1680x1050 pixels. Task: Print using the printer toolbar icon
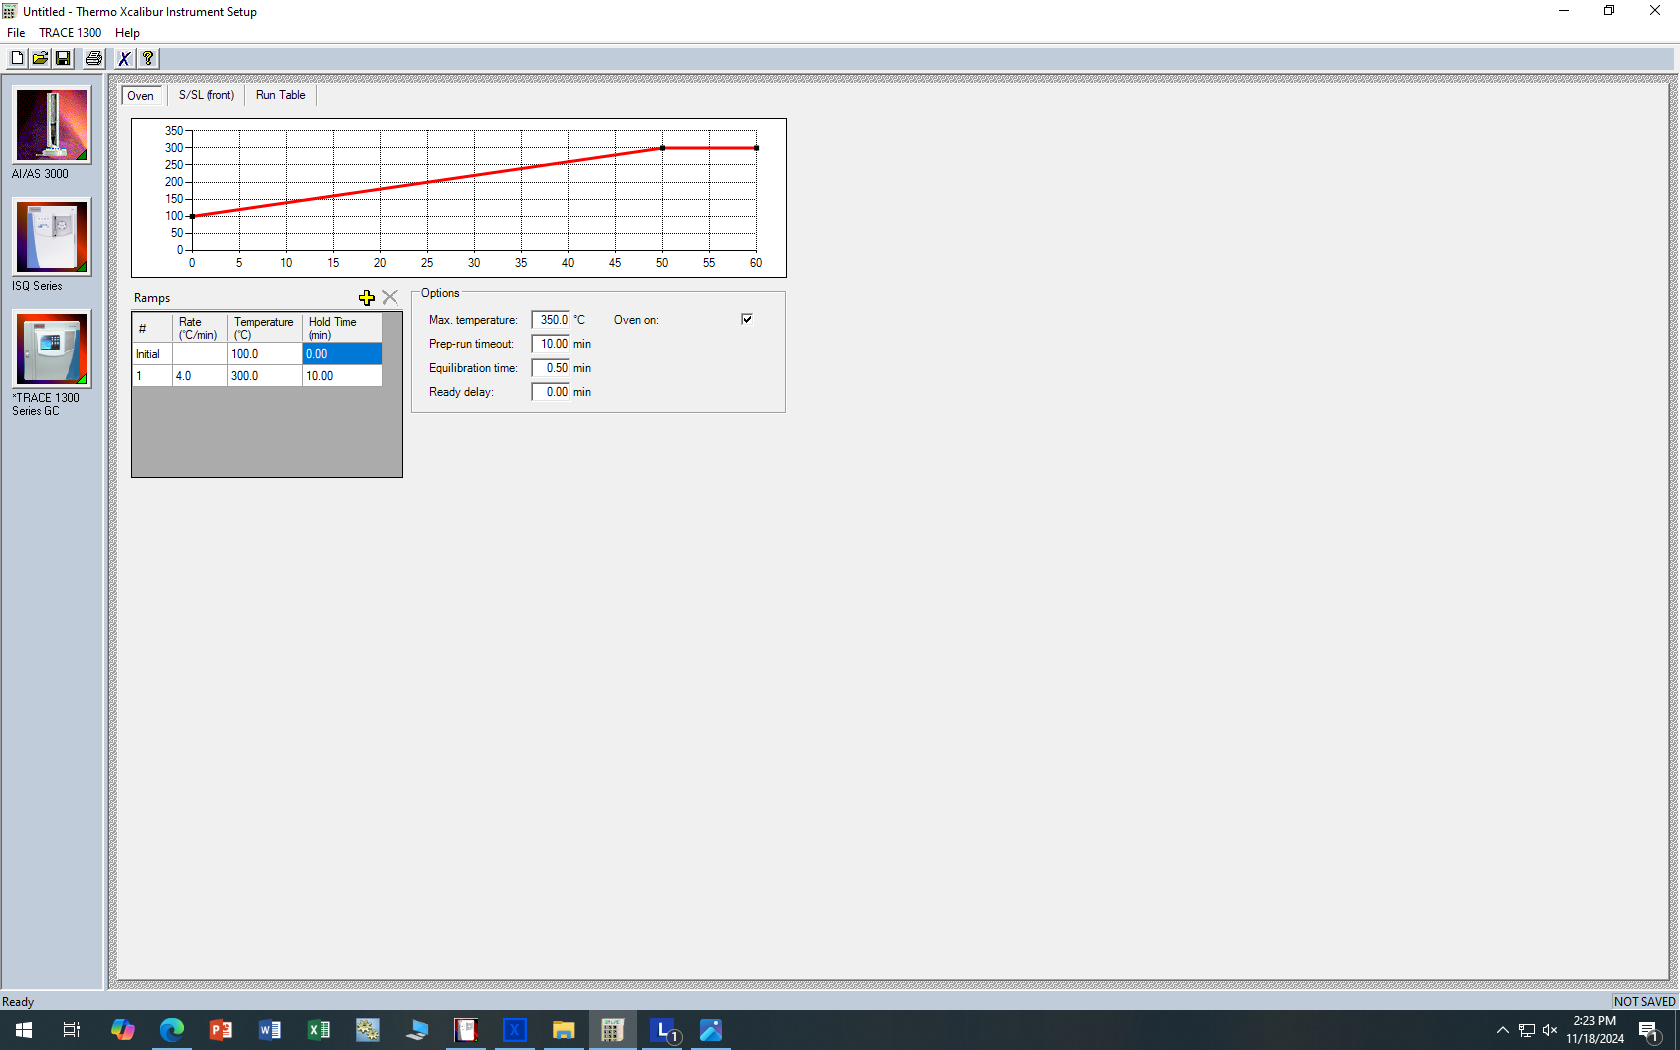[x=94, y=58]
